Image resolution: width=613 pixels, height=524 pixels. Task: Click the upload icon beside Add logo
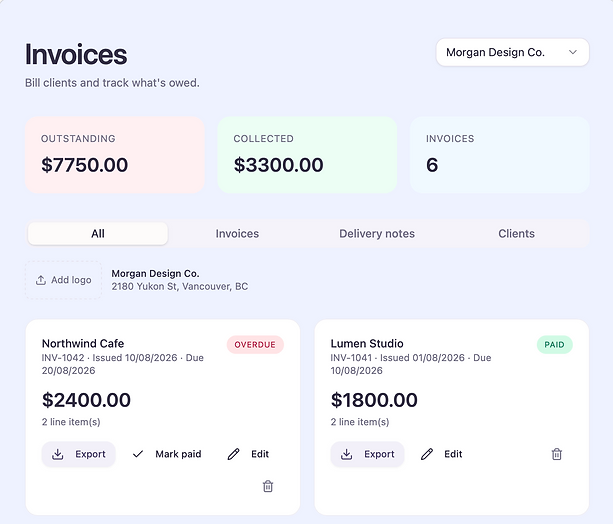coord(41,280)
